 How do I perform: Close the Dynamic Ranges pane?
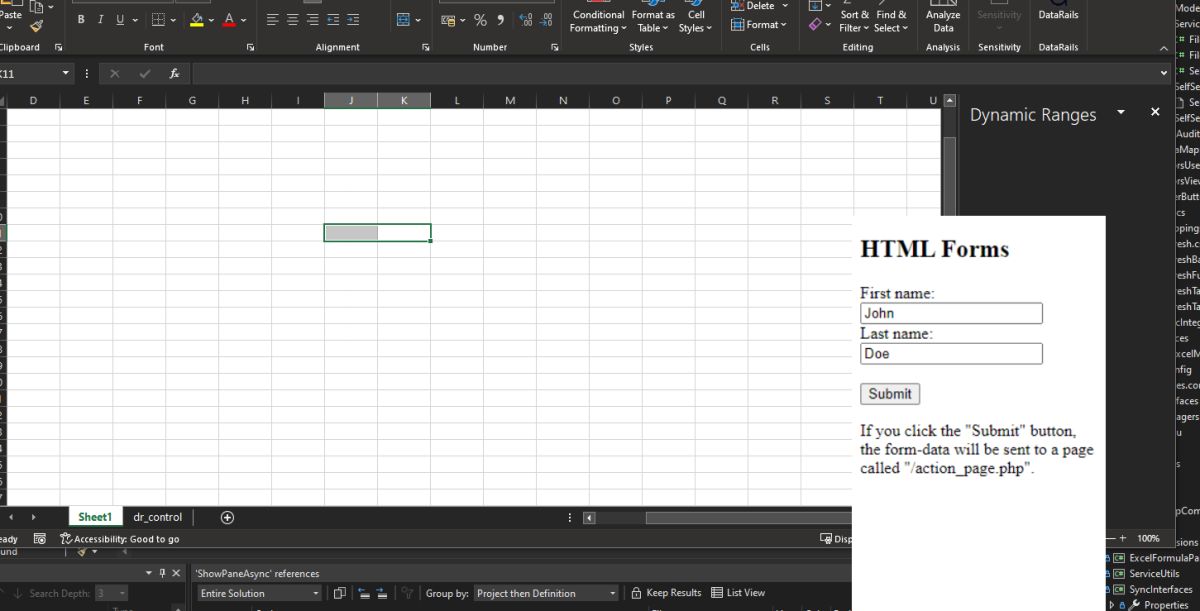[1155, 112]
